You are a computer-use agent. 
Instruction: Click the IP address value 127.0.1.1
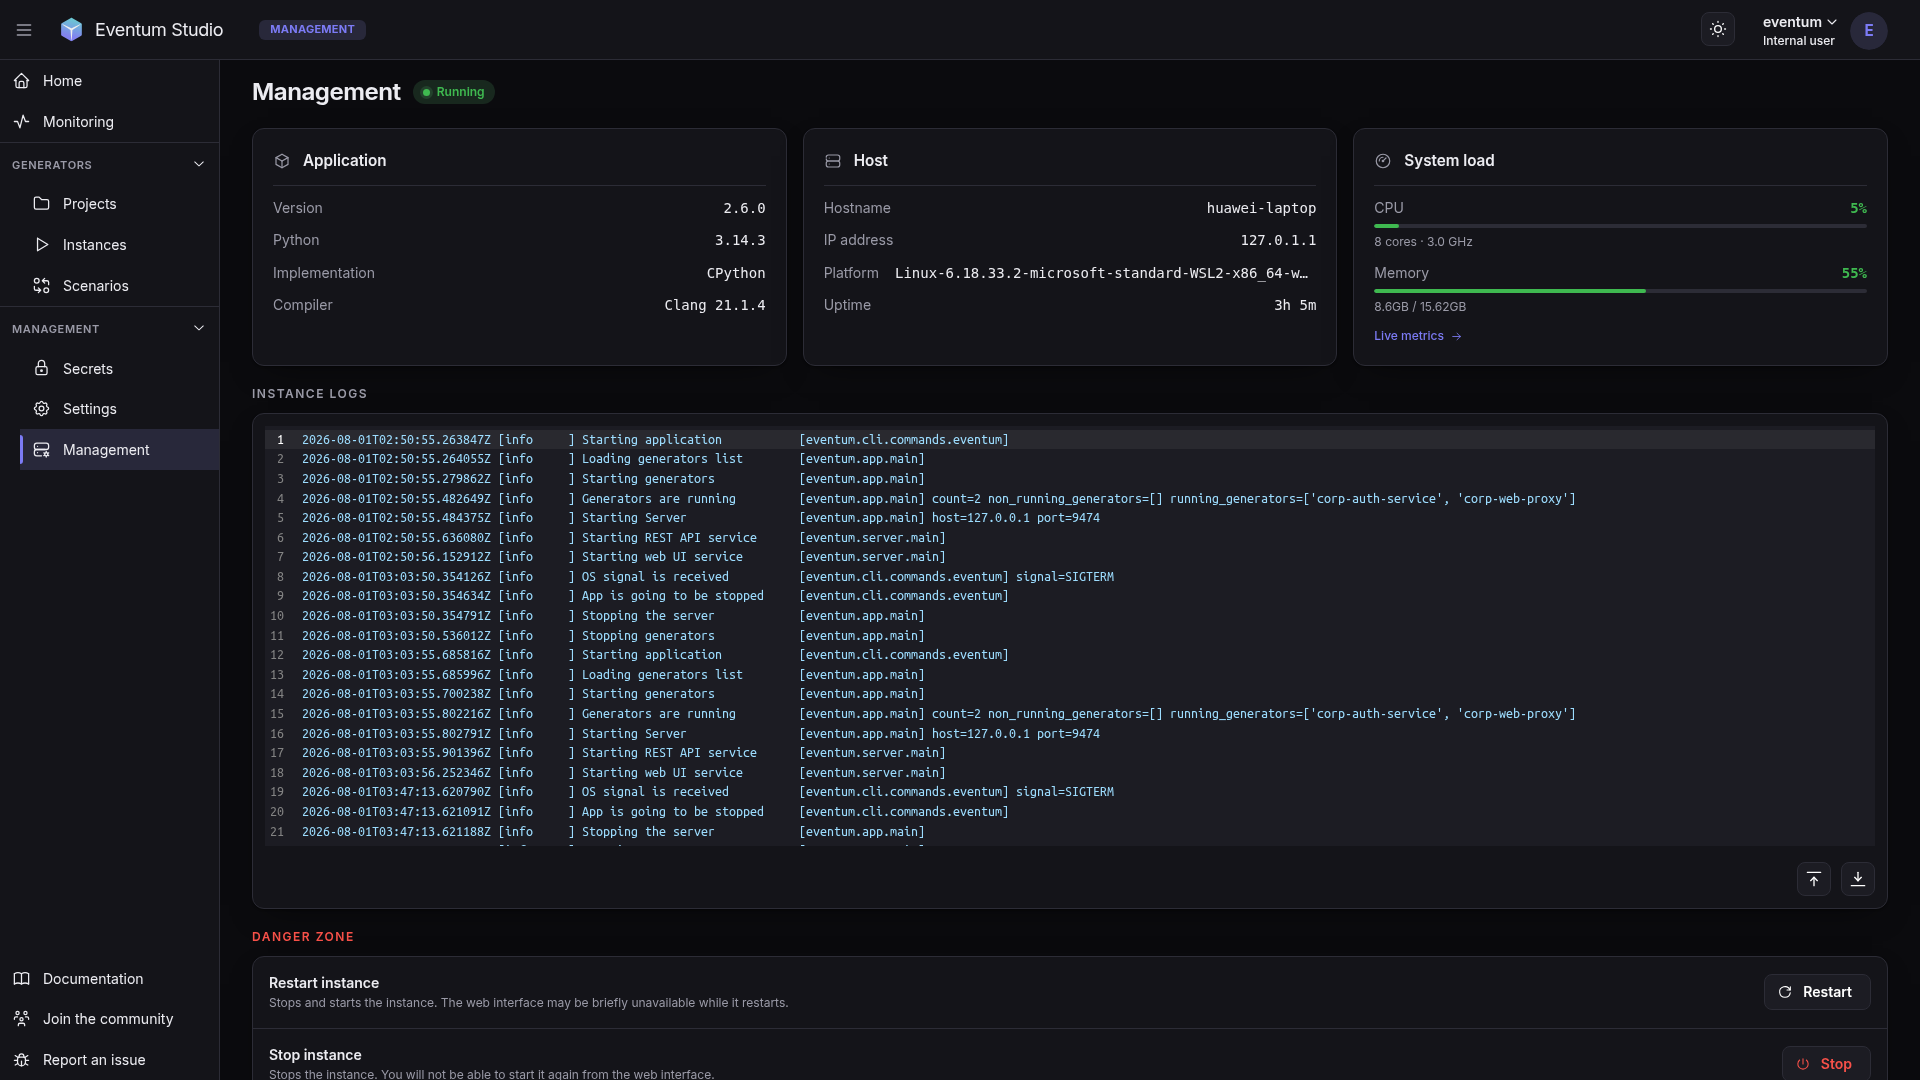[1278, 240]
